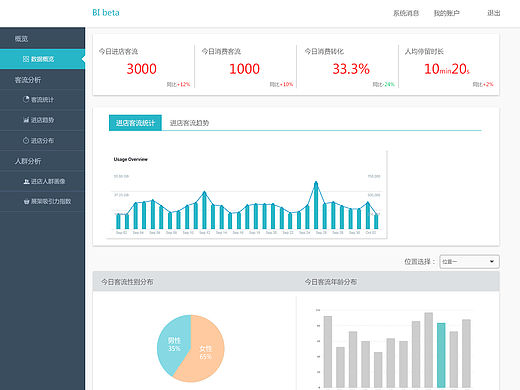This screenshot has height=390, width=520.
Task: Open 系统消息 in the top bar
Action: 406,13
